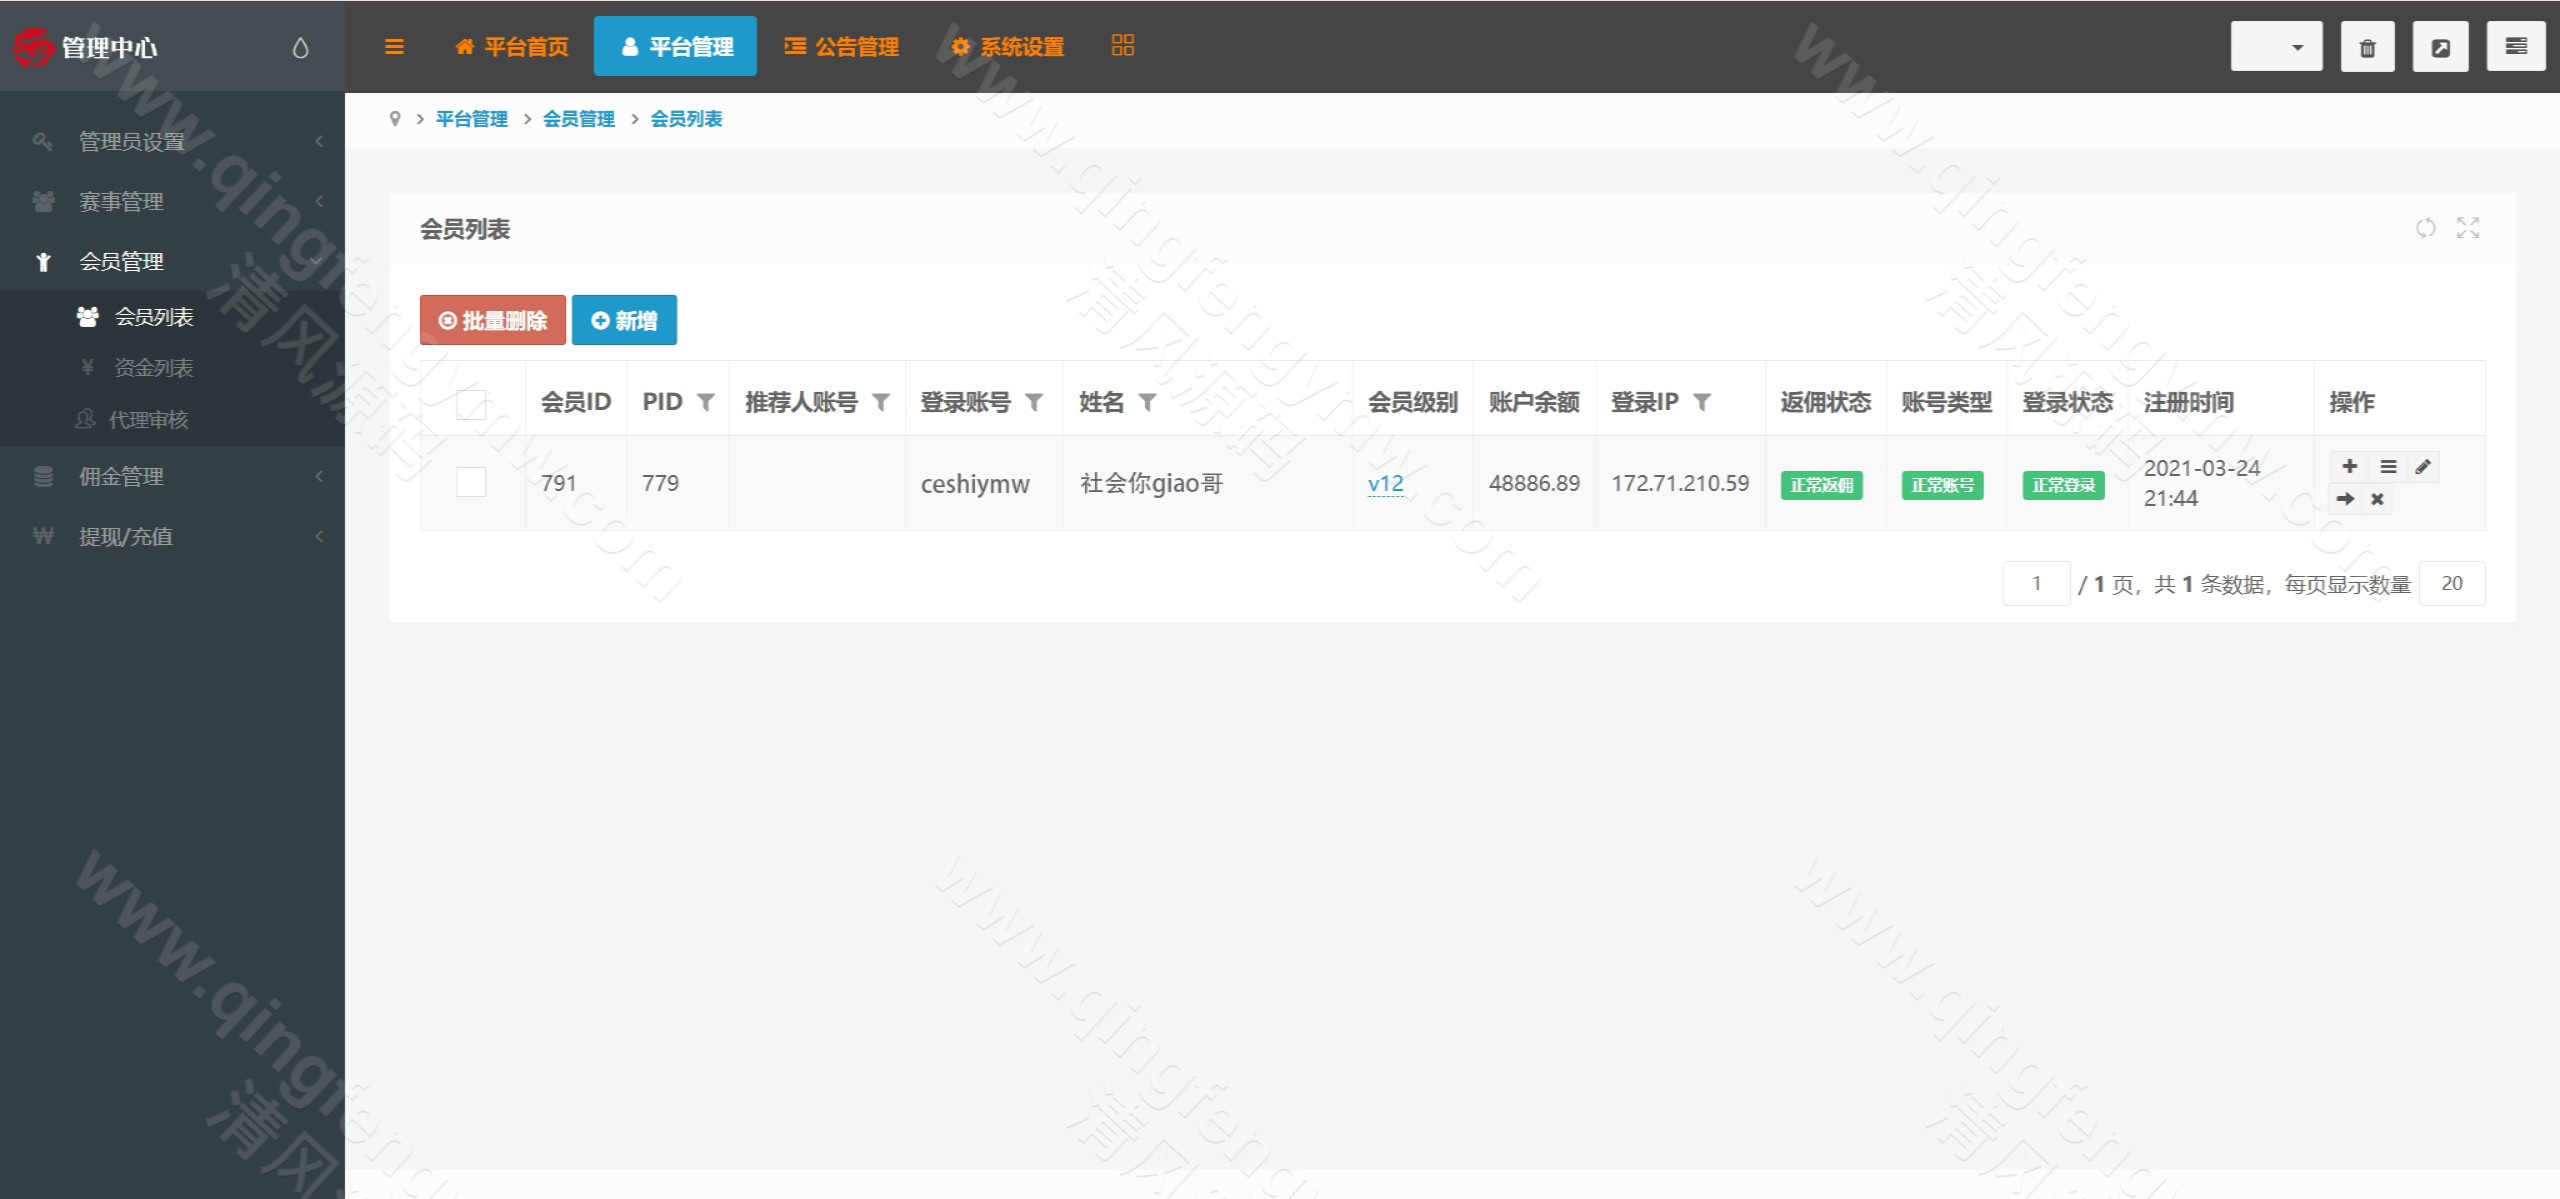Image resolution: width=2560 pixels, height=1199 pixels.
Task: Switch to the 公告管理 menu tab
Action: click(x=842, y=46)
